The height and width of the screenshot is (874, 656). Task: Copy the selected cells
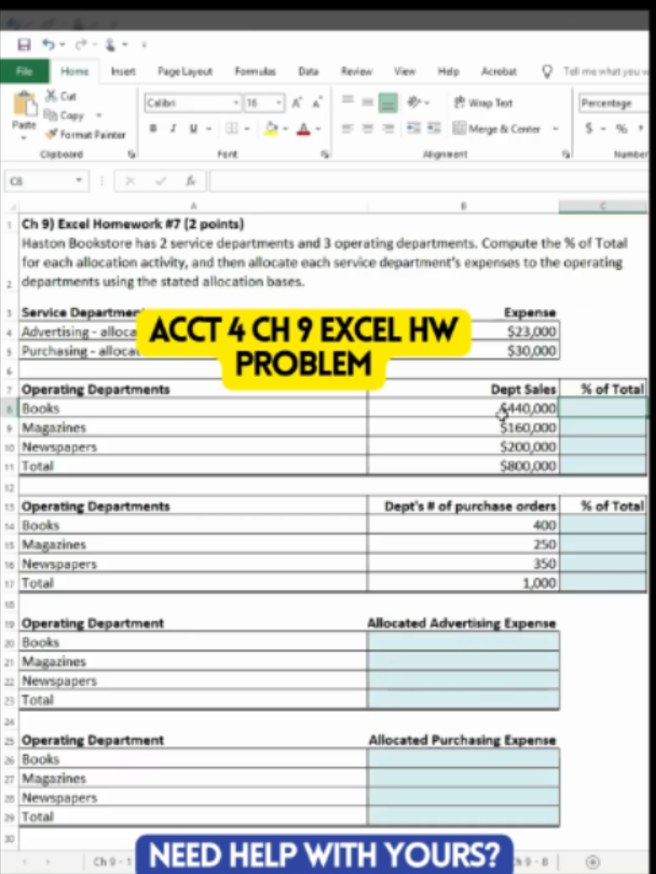pyautogui.click(x=65, y=115)
